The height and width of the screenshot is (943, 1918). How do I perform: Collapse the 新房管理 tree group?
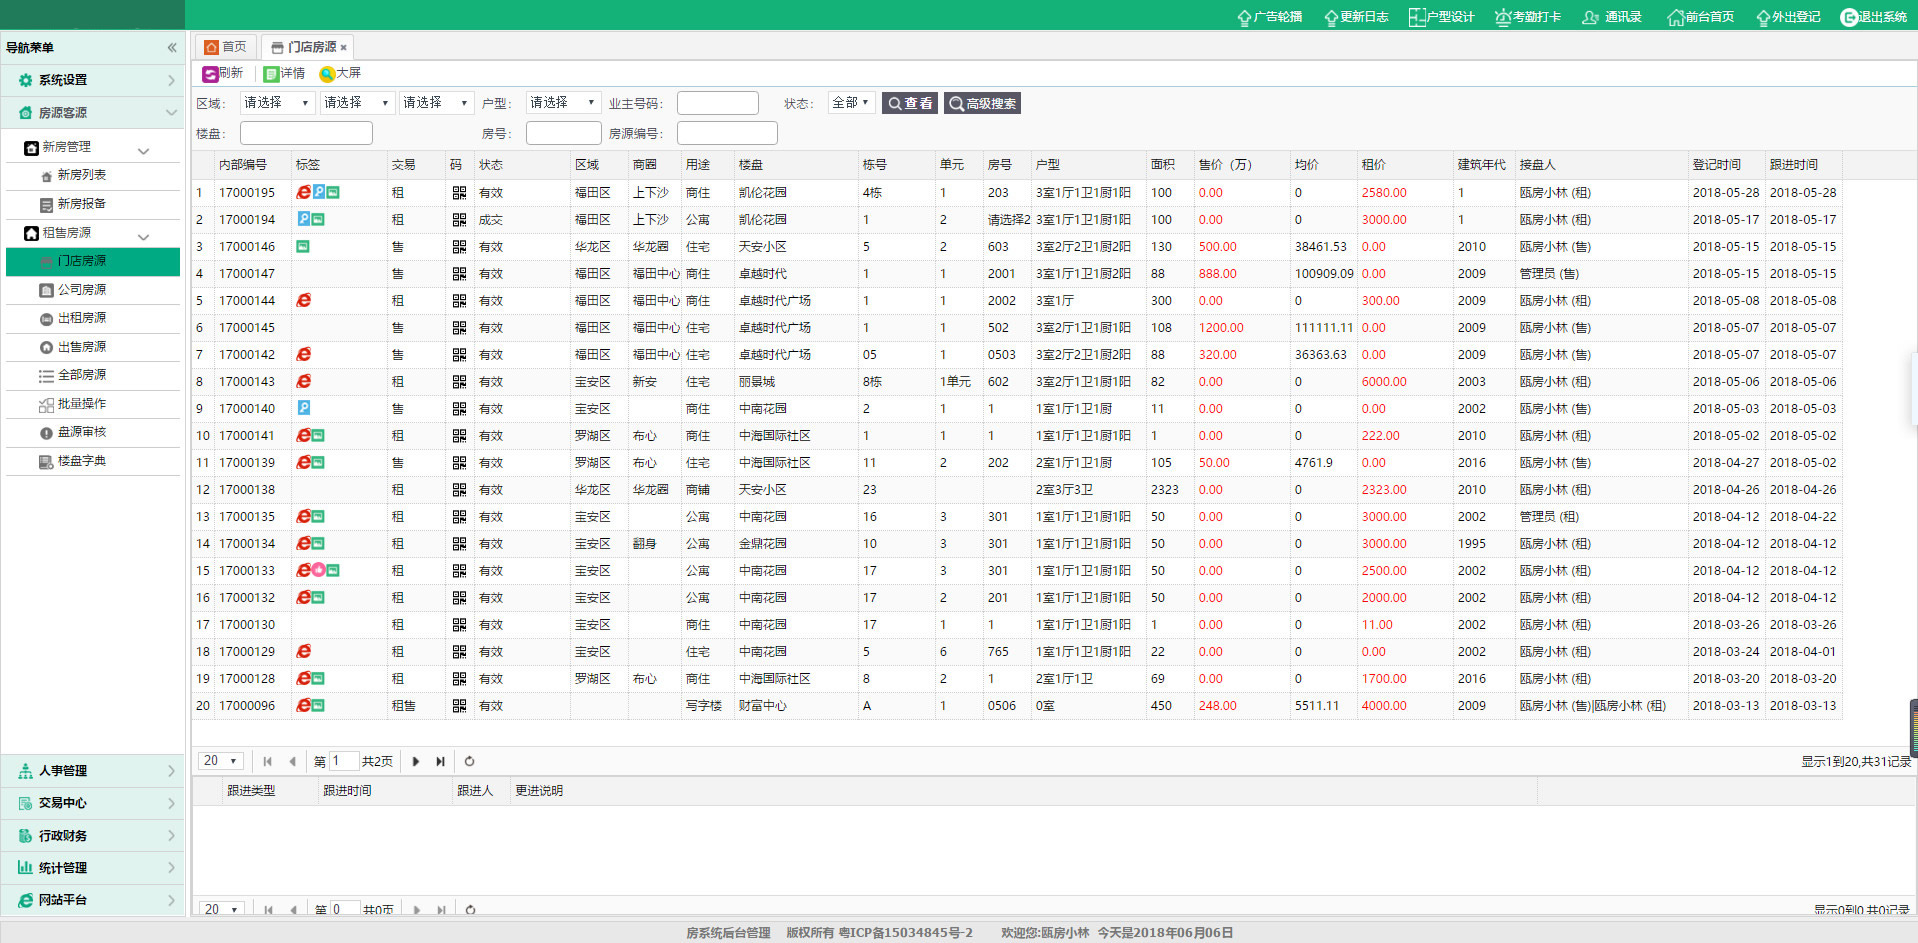pyautogui.click(x=143, y=150)
